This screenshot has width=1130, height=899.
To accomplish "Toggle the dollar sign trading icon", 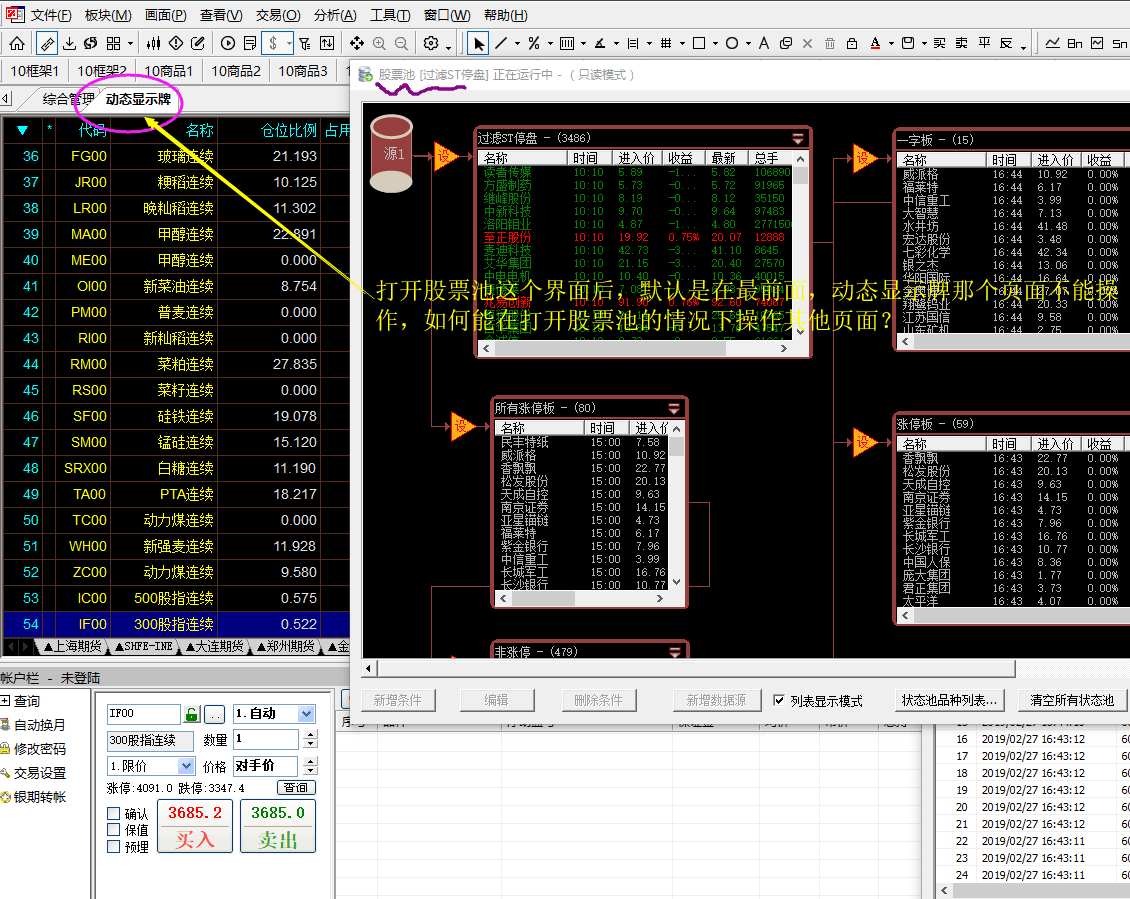I will click(x=273, y=43).
